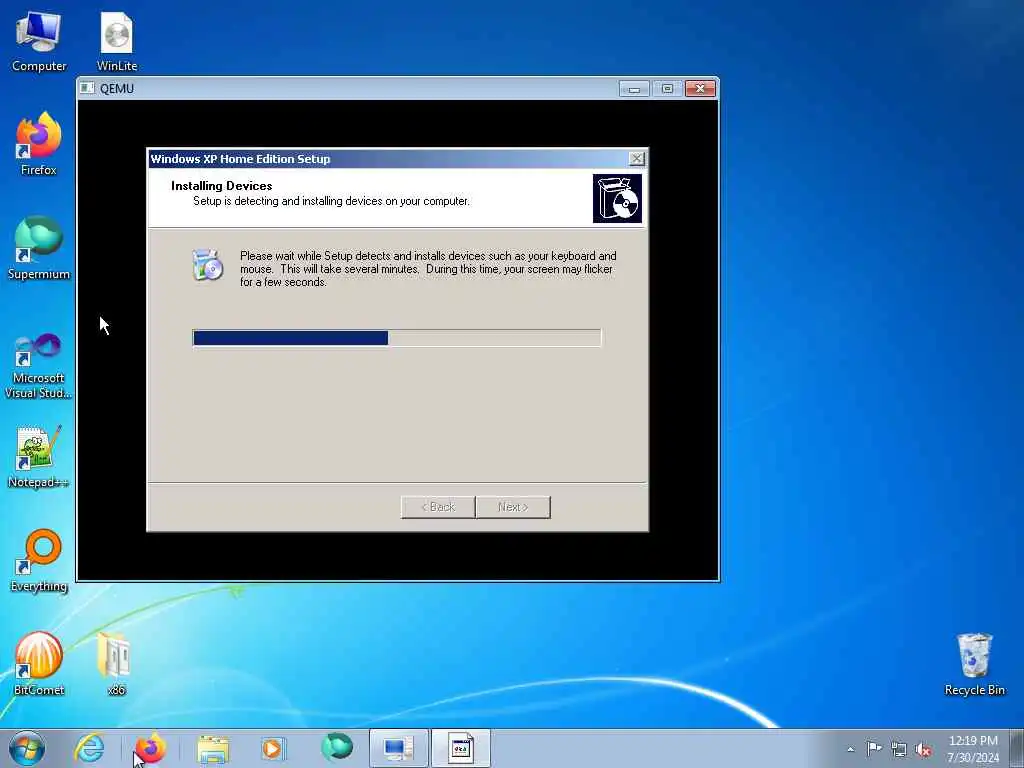Screen dimensions: 1024x768
Task: Click the Installing Devices heading
Action: 221,186
